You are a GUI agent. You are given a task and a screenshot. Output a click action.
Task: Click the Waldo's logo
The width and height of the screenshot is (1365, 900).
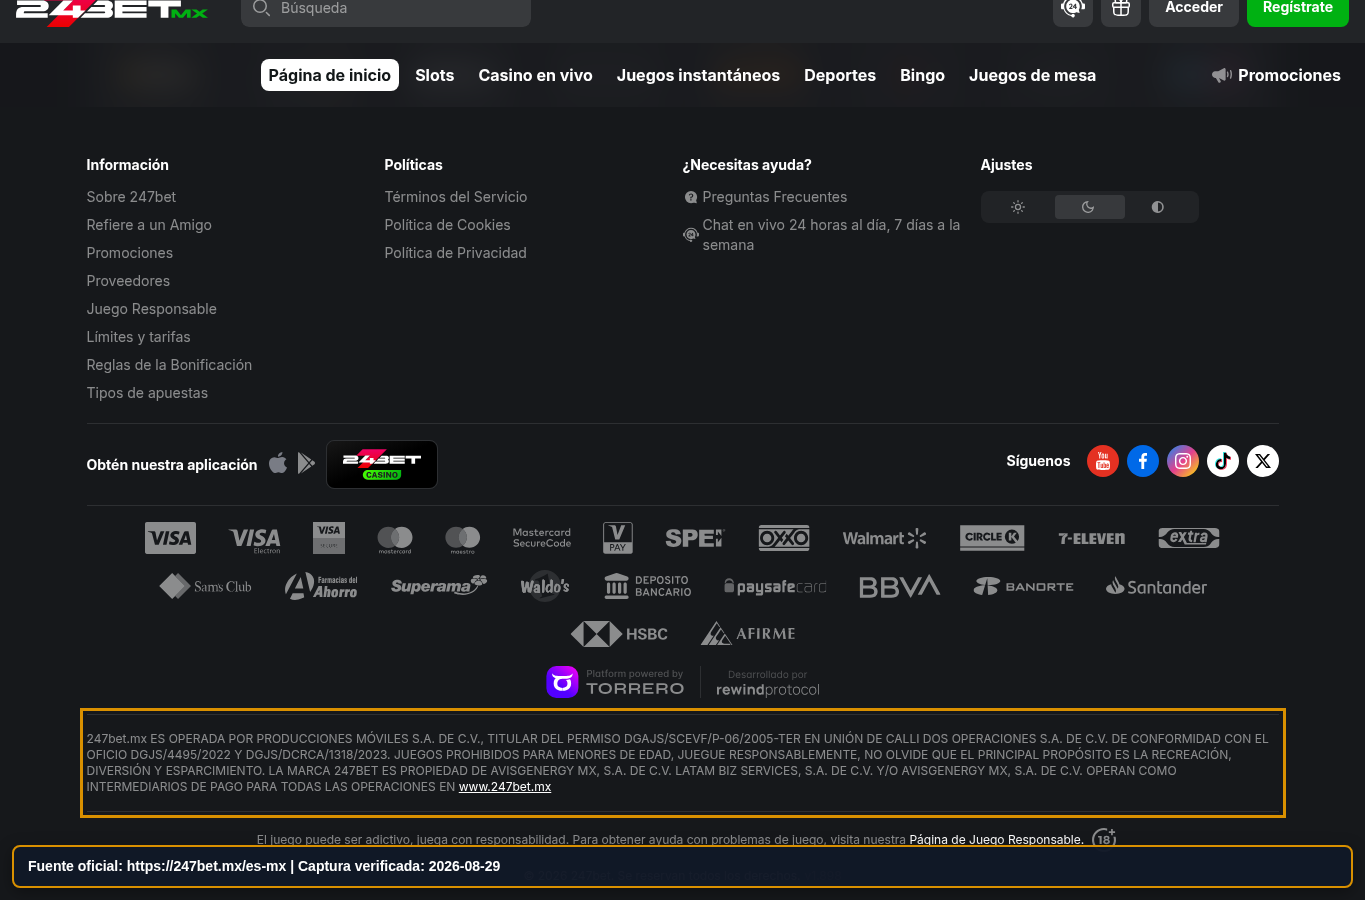point(545,586)
